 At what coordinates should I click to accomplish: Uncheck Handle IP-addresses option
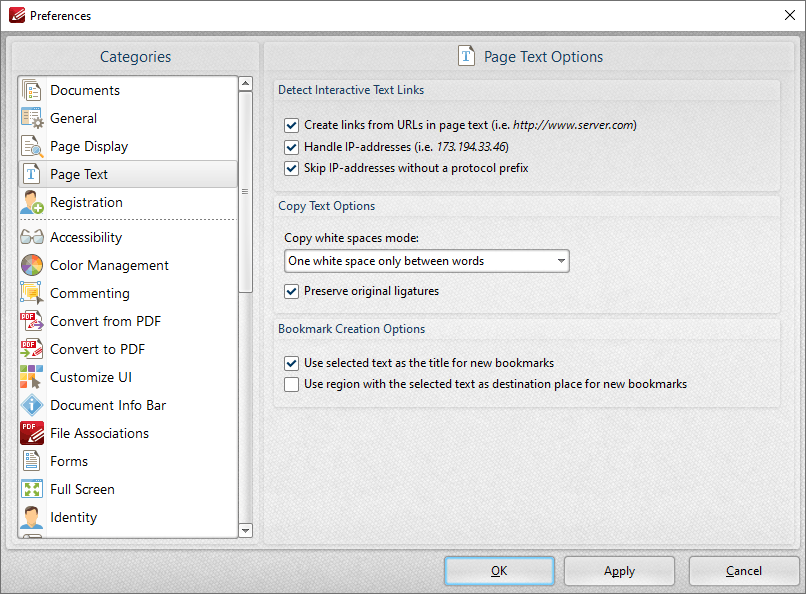click(x=291, y=146)
